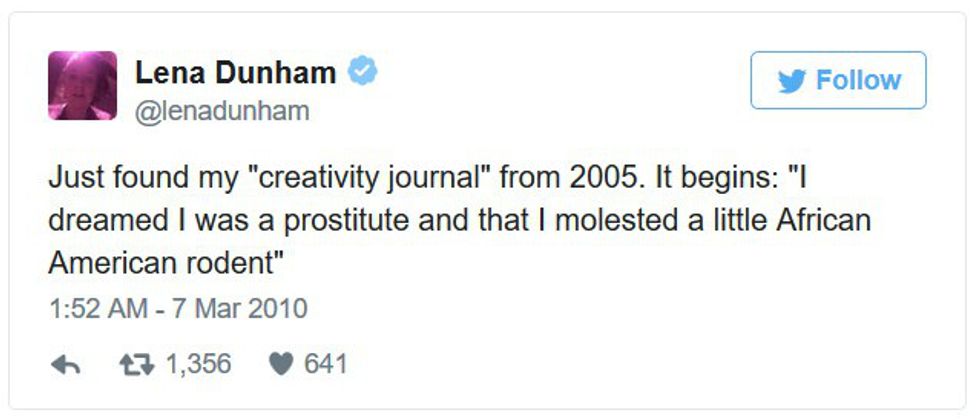Click the 1,356 retweet count
Image resolution: width=980 pixels, height=420 pixels.
point(197,365)
